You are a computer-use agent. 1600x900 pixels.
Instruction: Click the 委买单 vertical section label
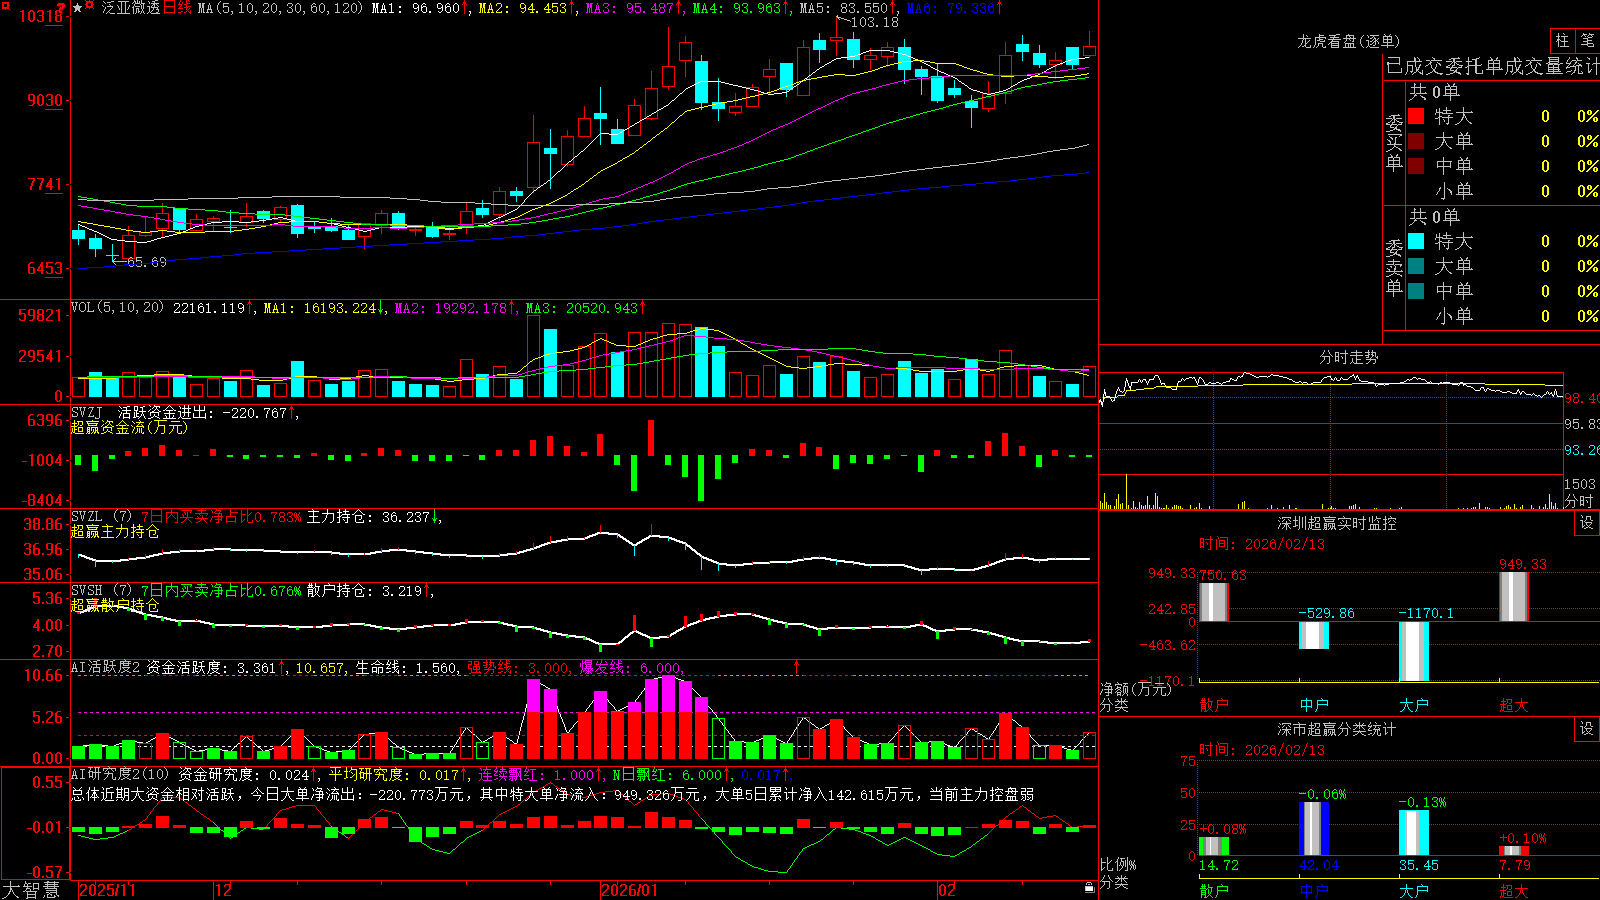(x=1394, y=143)
